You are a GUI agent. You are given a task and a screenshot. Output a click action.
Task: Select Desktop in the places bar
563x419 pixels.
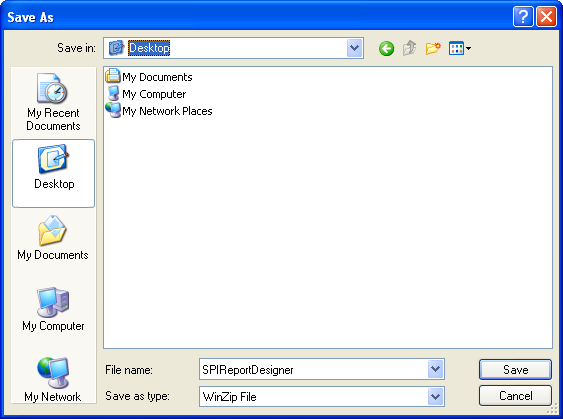click(x=53, y=173)
